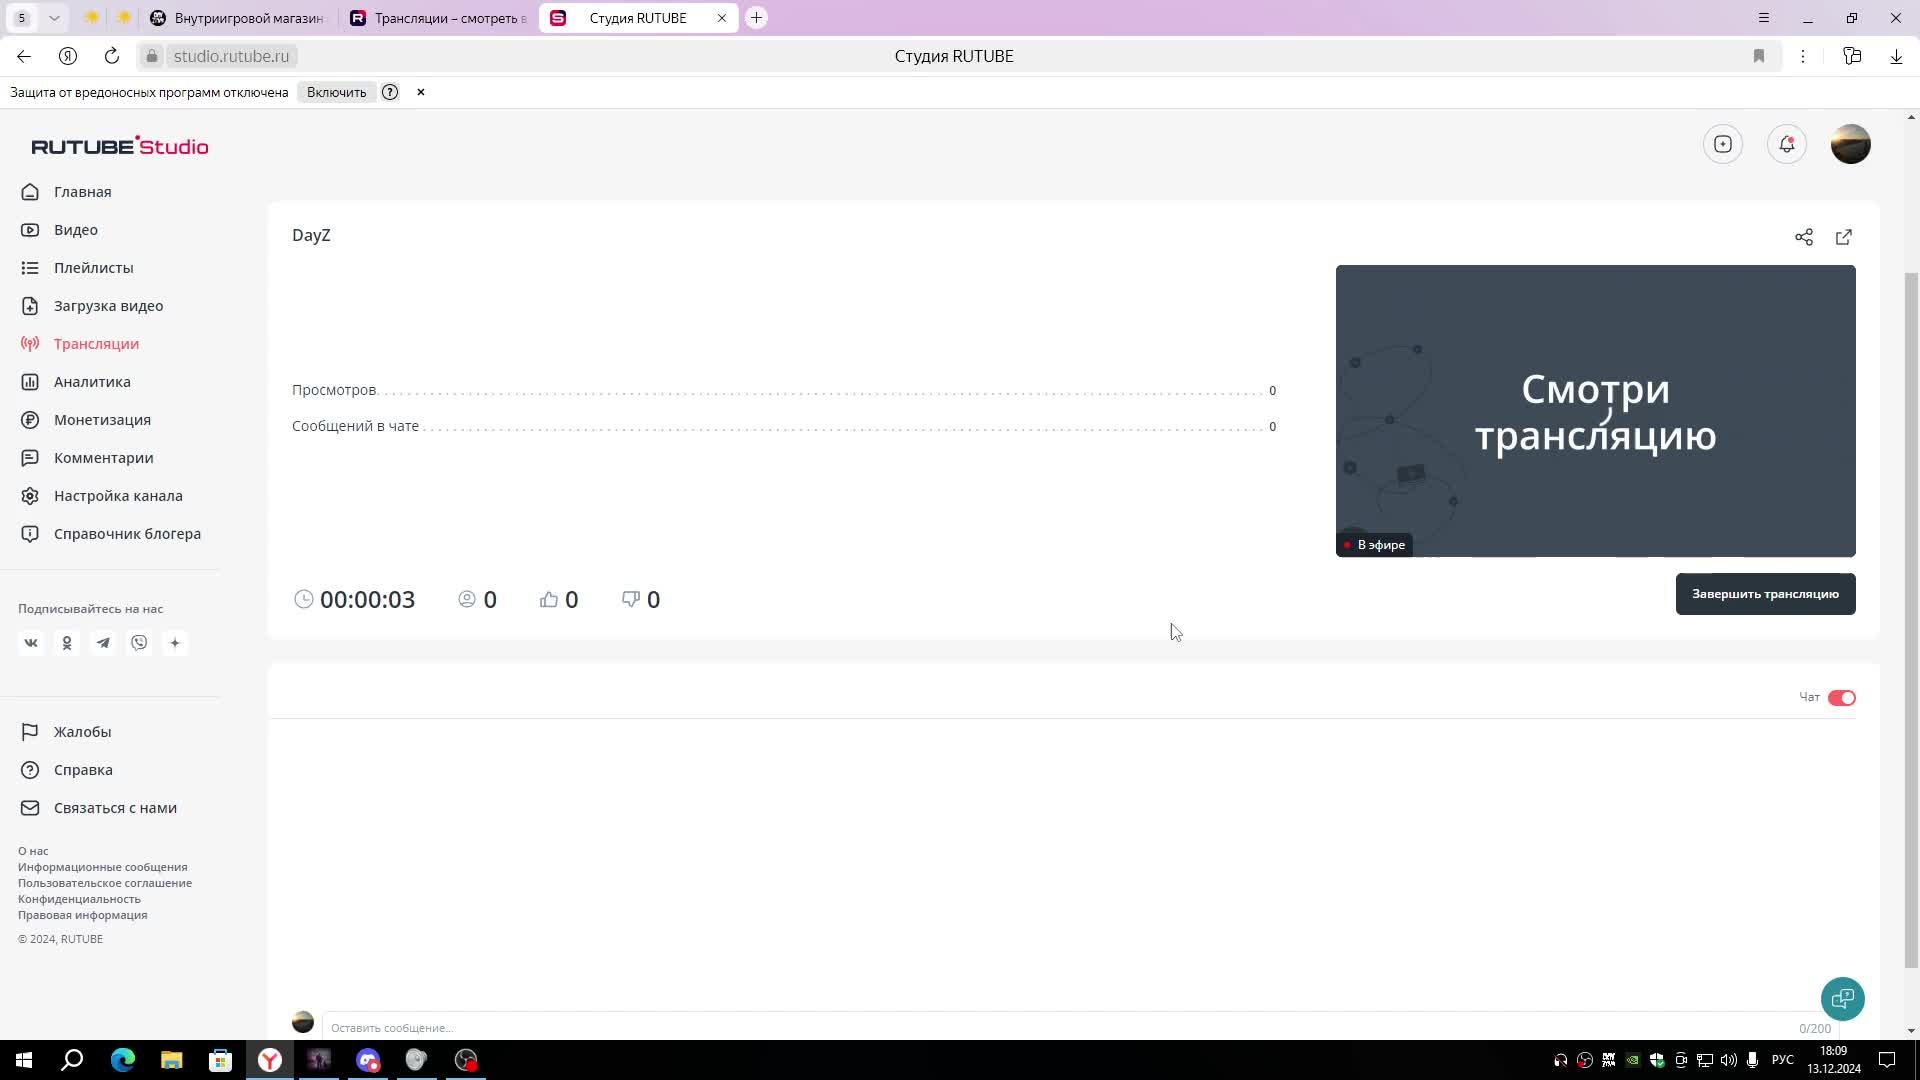Open the Telegram social link icon
1920x1080 pixels.
pyautogui.click(x=103, y=643)
